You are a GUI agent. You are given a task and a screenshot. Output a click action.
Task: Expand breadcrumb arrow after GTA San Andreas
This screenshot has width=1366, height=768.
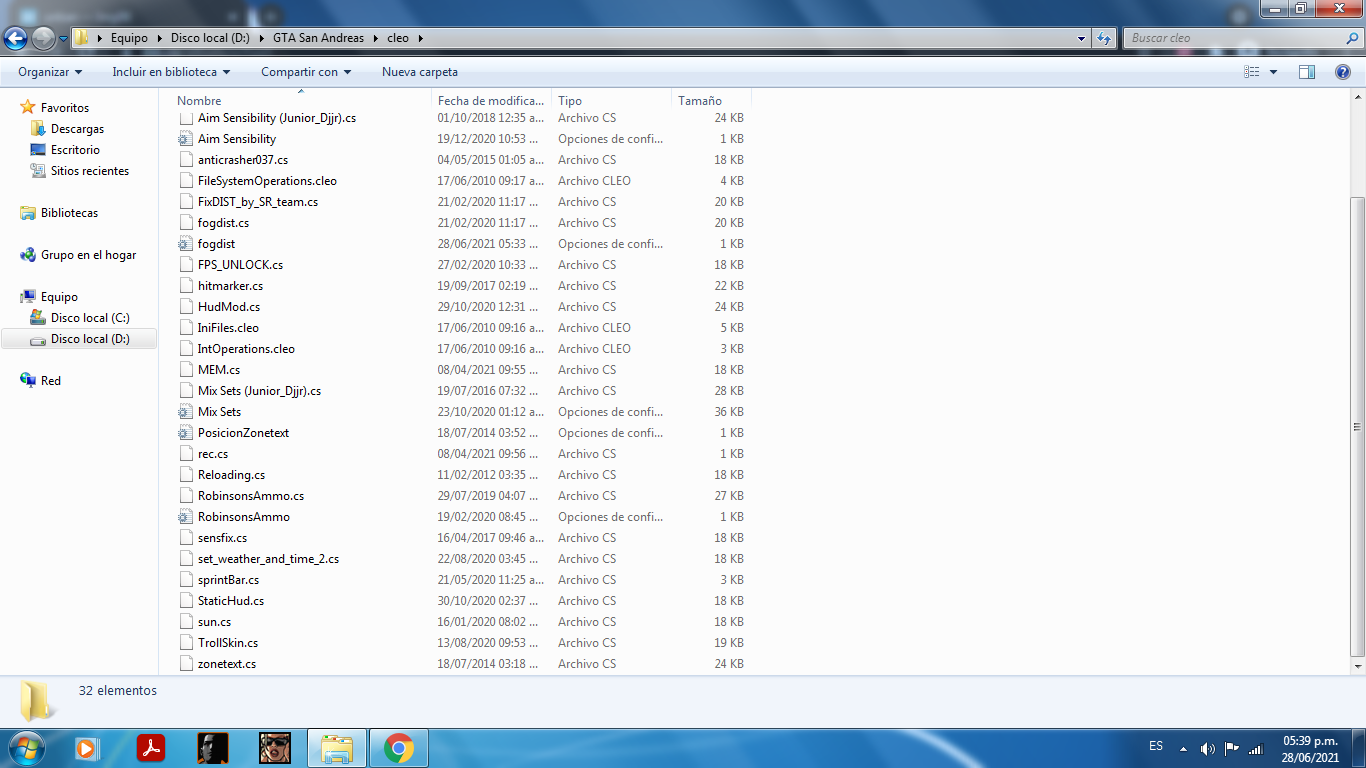[x=375, y=38]
